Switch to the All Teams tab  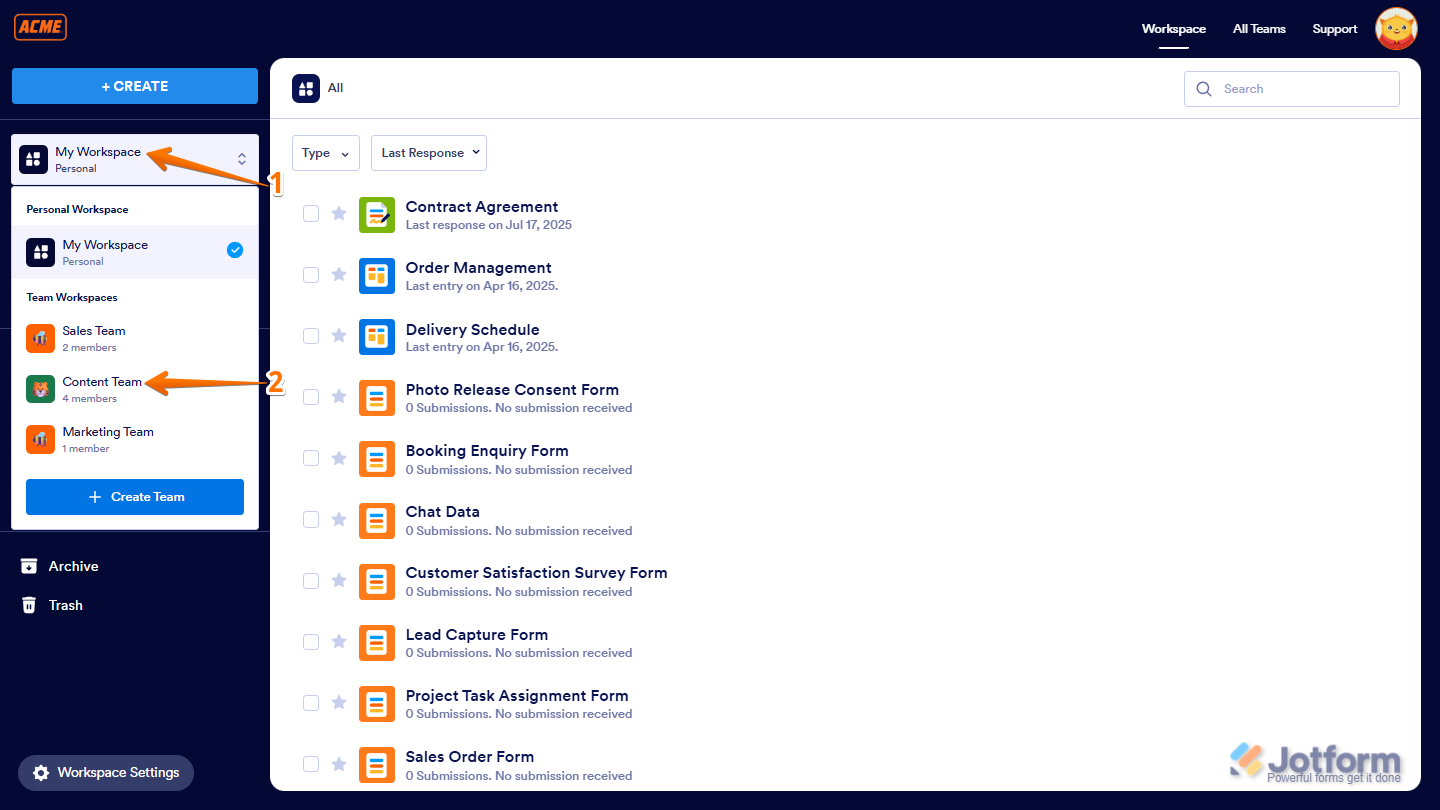click(1259, 28)
